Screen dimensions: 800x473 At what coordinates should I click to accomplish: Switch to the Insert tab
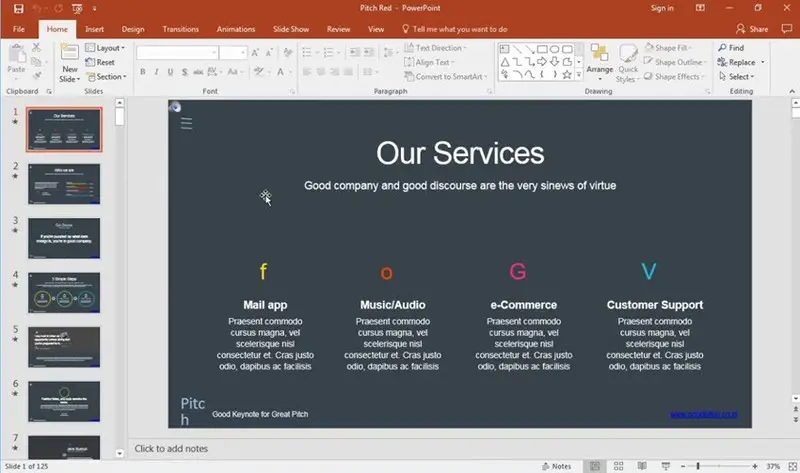coord(94,29)
